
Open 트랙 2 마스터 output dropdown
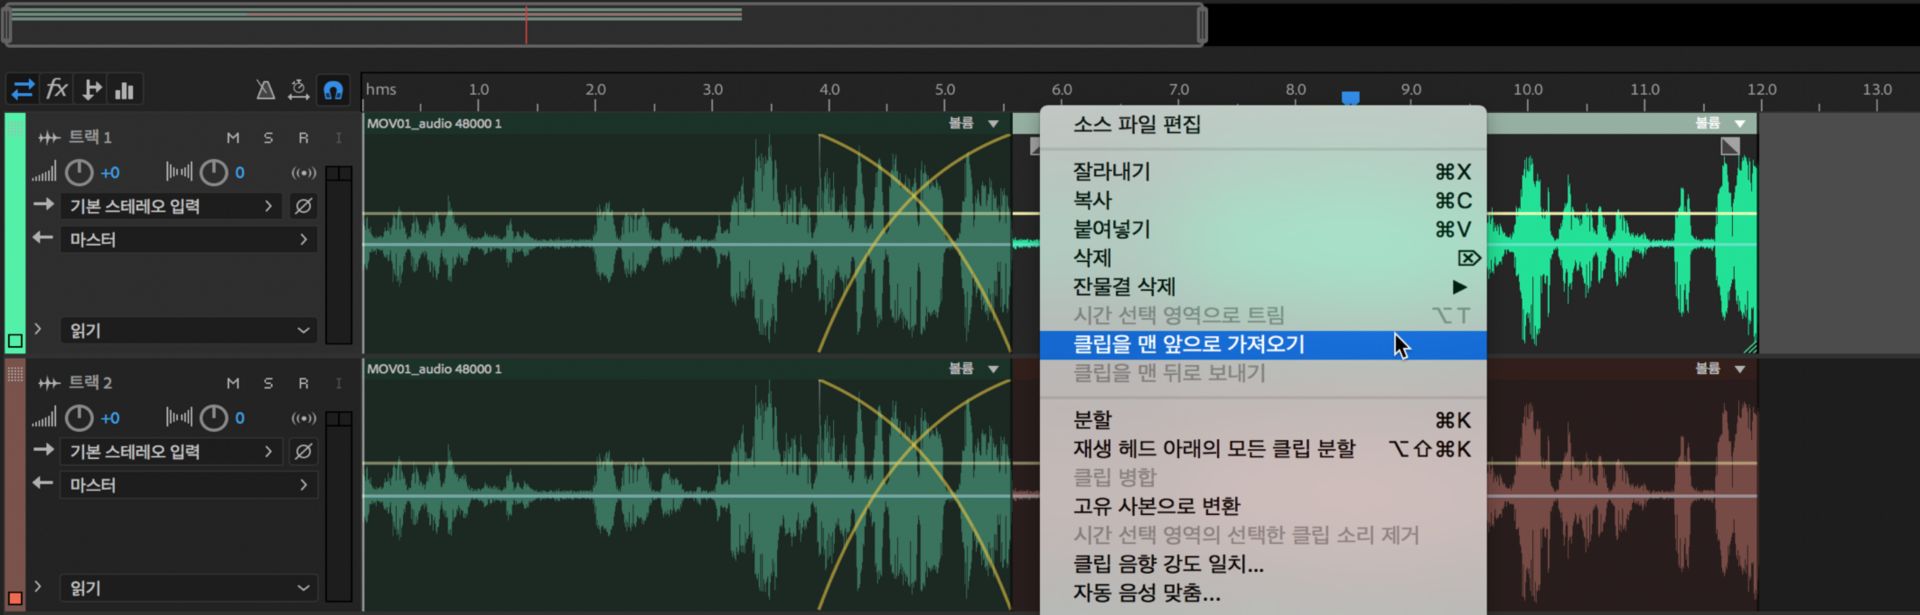[188, 484]
